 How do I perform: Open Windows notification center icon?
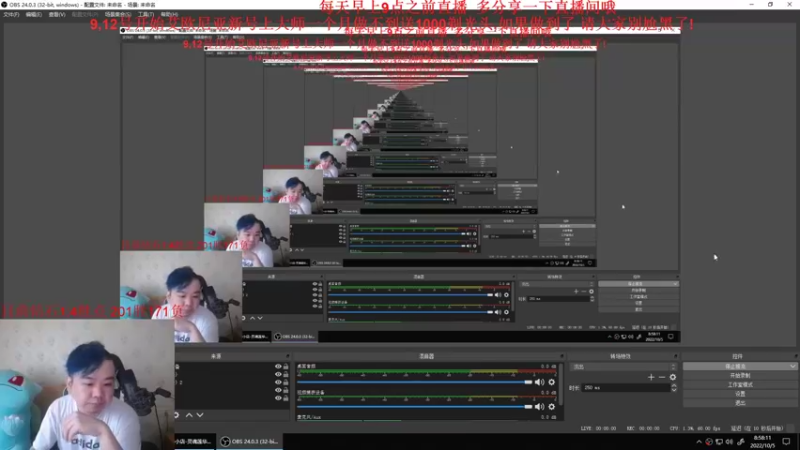[x=786, y=441]
